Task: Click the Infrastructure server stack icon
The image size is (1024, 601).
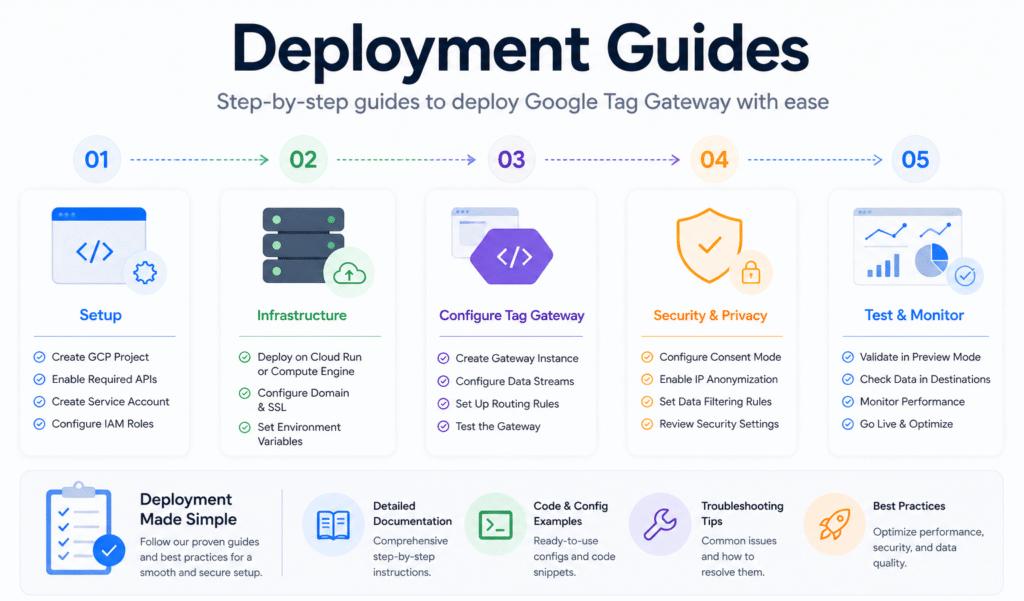Action: point(303,245)
